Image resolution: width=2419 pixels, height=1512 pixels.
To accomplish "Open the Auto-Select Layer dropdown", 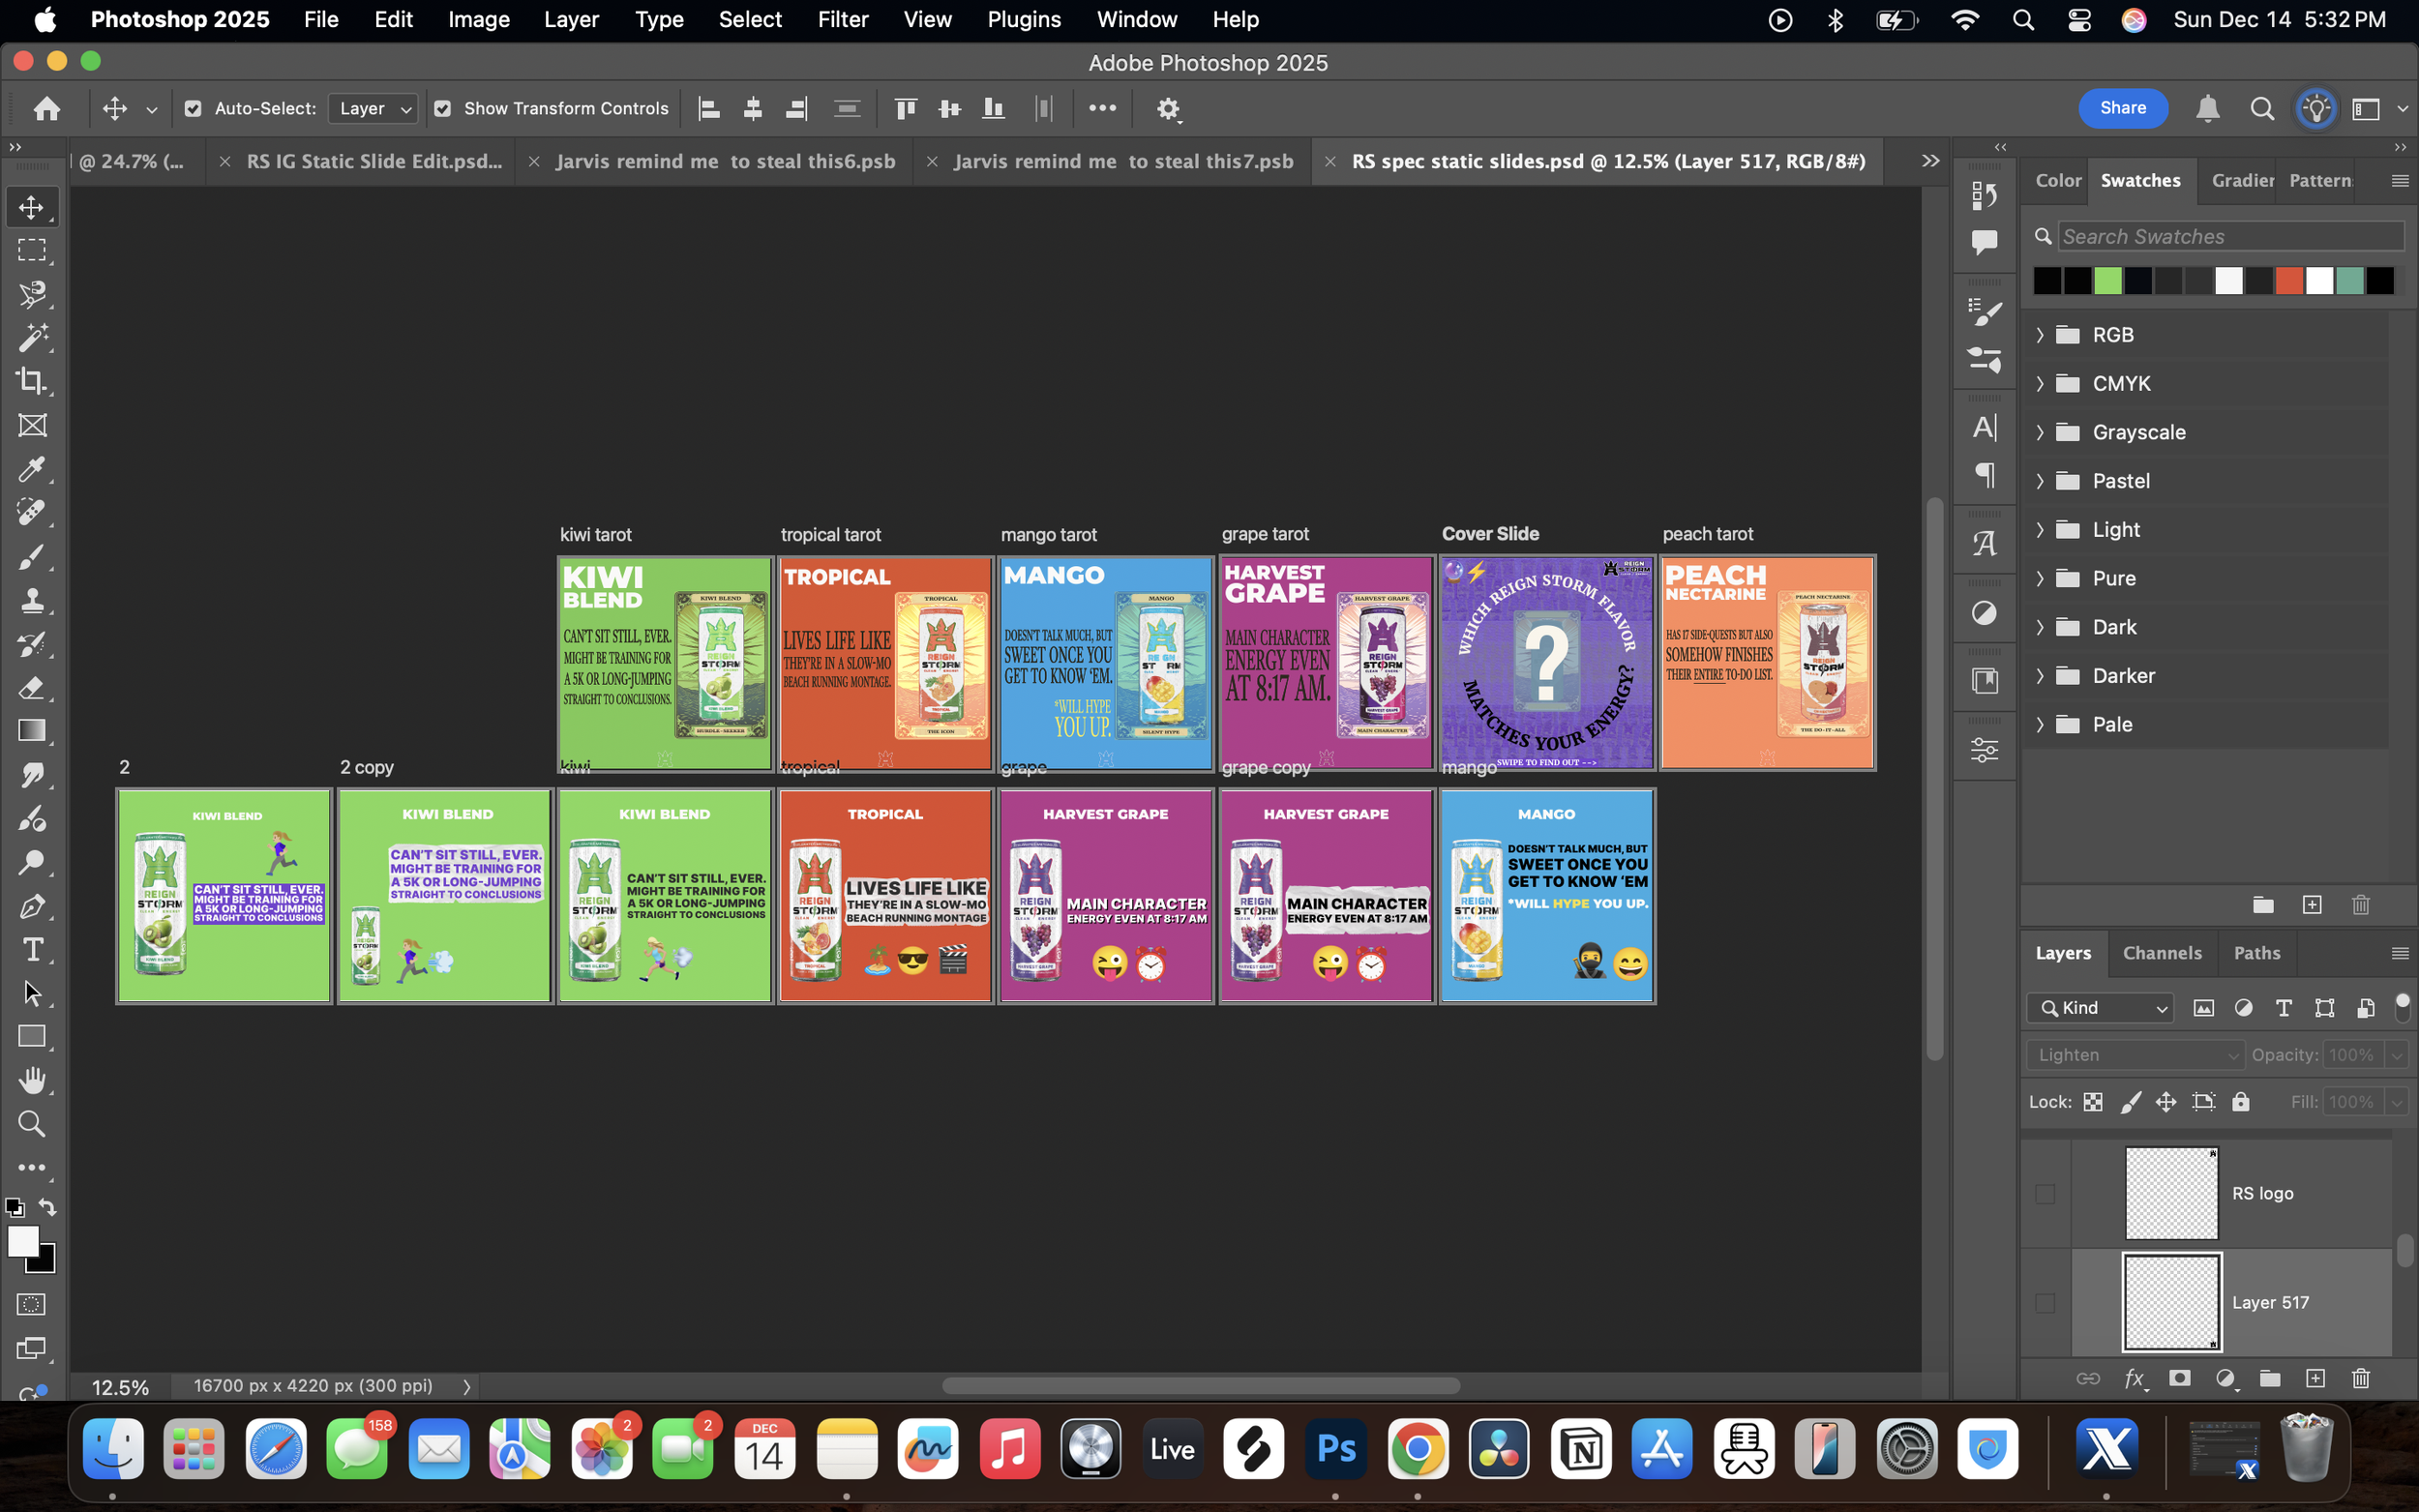I will 374,109.
